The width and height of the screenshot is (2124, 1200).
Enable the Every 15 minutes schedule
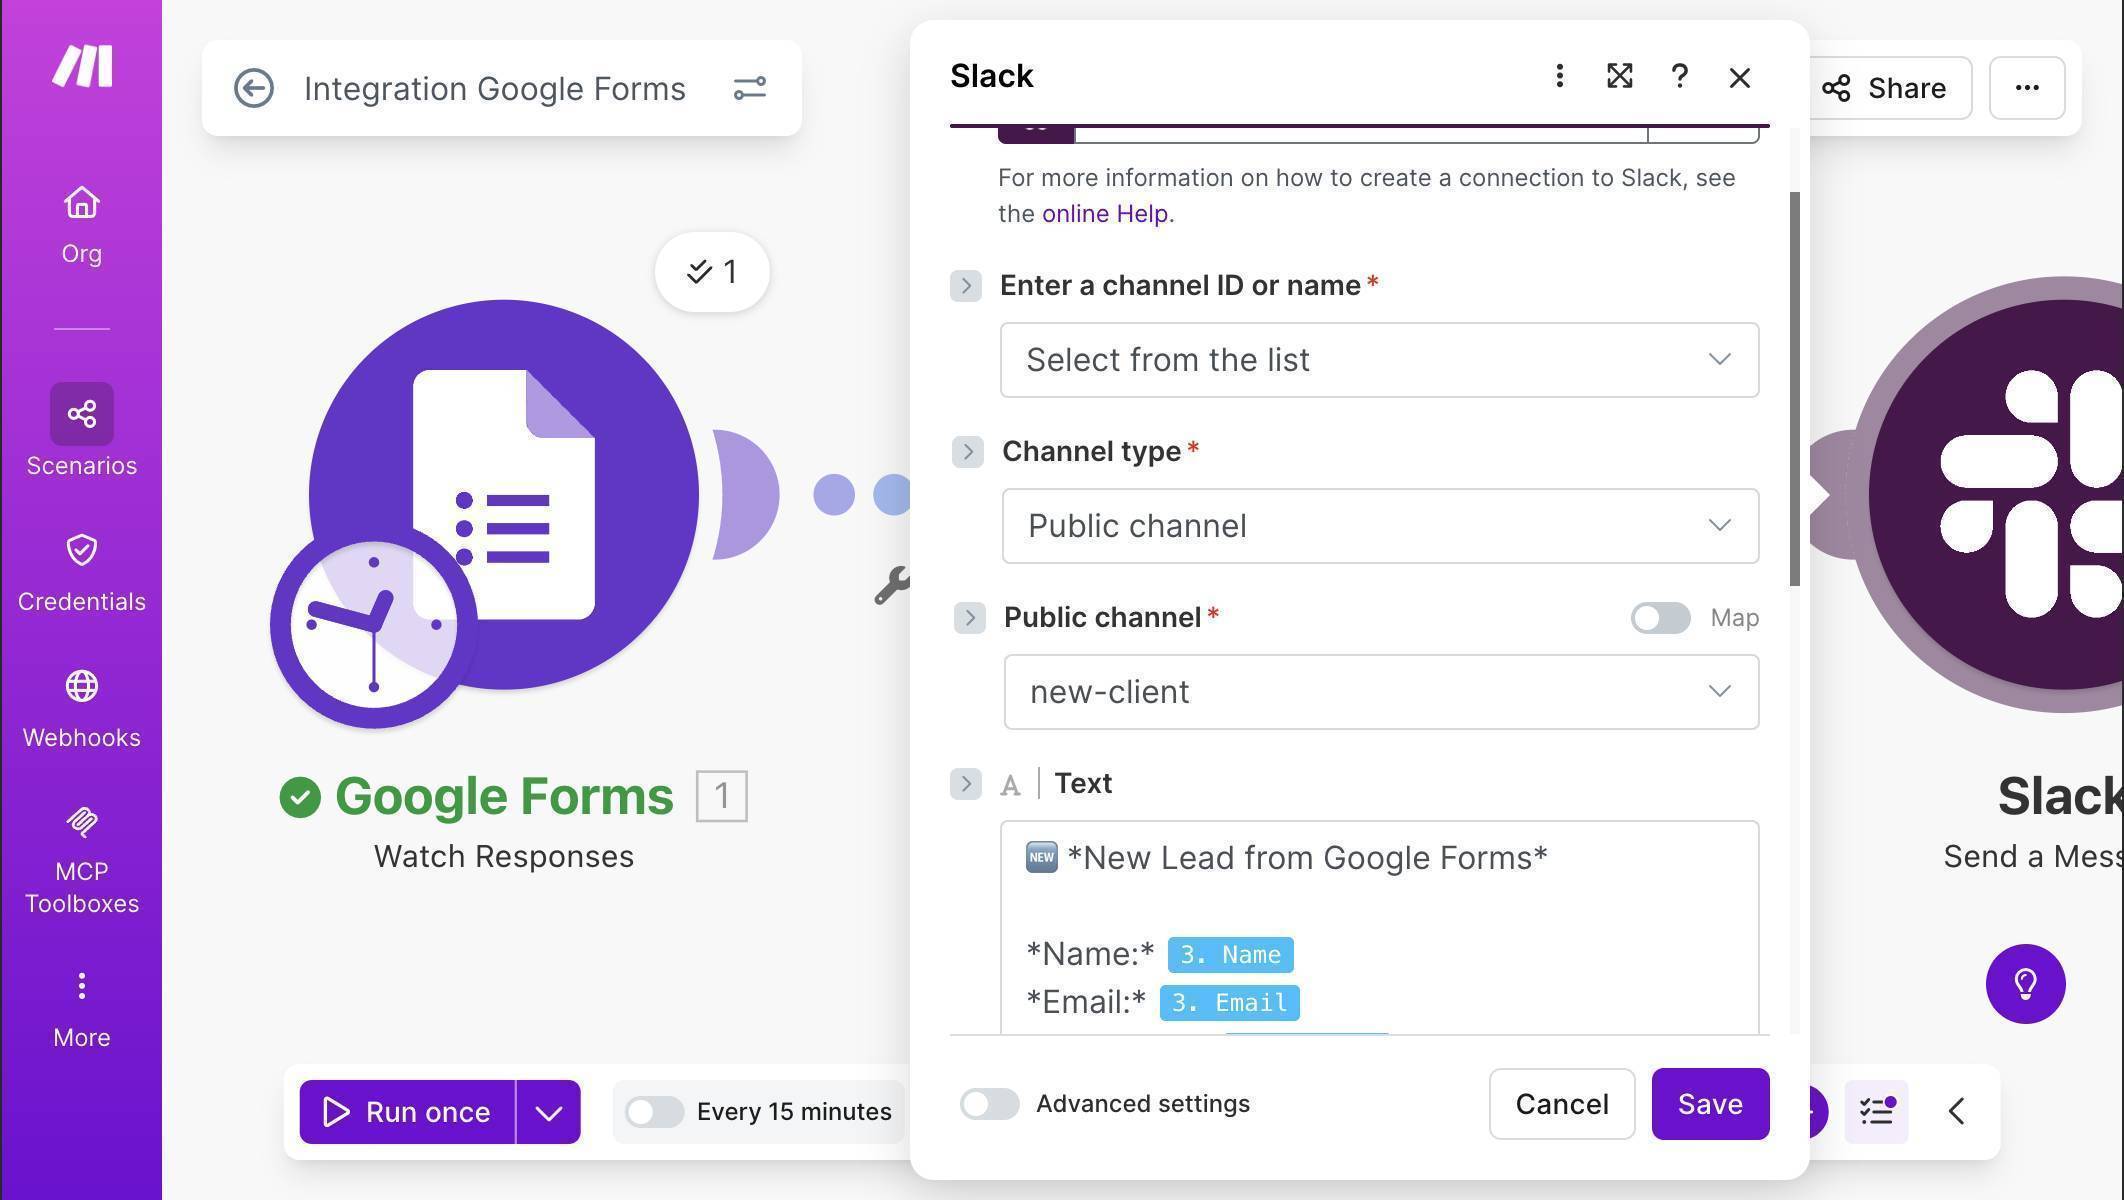click(655, 1111)
